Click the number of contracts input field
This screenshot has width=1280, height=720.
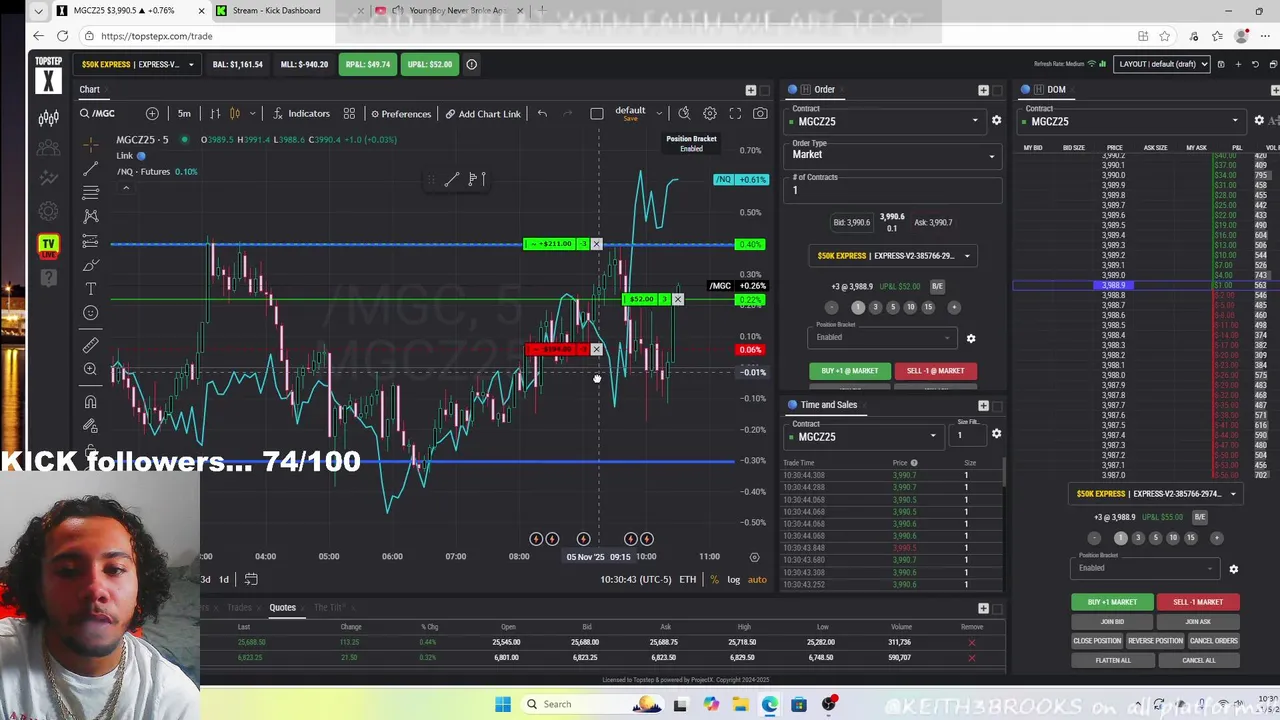pos(895,190)
